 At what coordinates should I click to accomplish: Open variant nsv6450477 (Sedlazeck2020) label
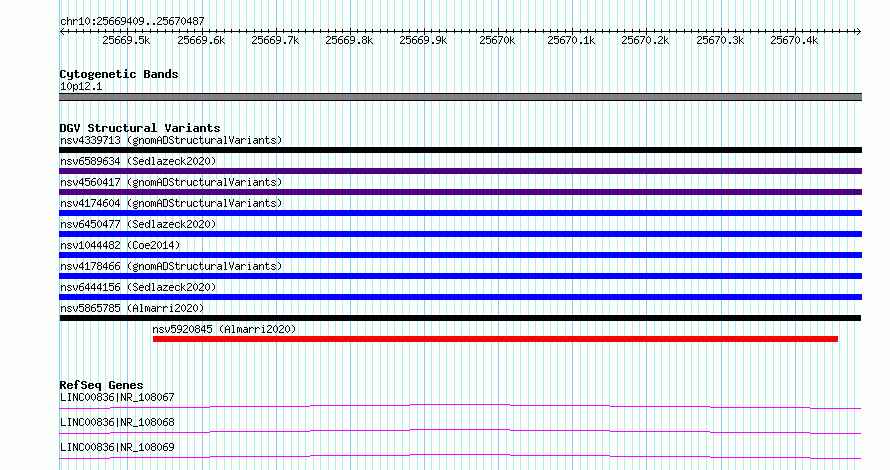(138, 224)
